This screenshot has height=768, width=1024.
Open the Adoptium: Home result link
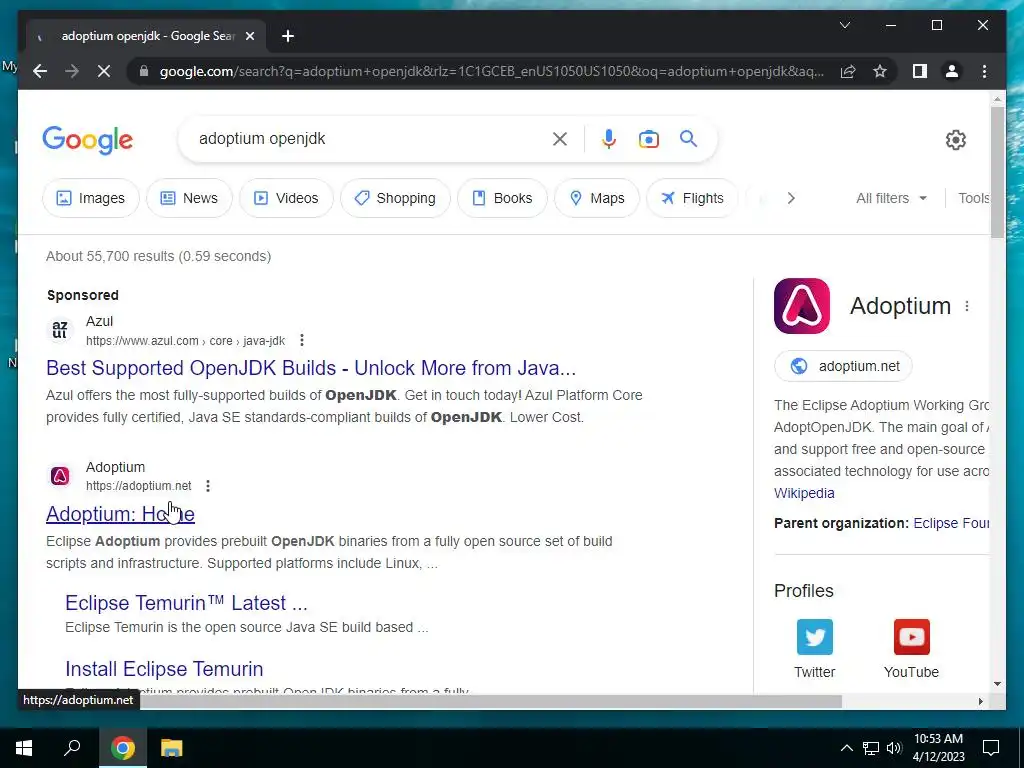(x=120, y=514)
